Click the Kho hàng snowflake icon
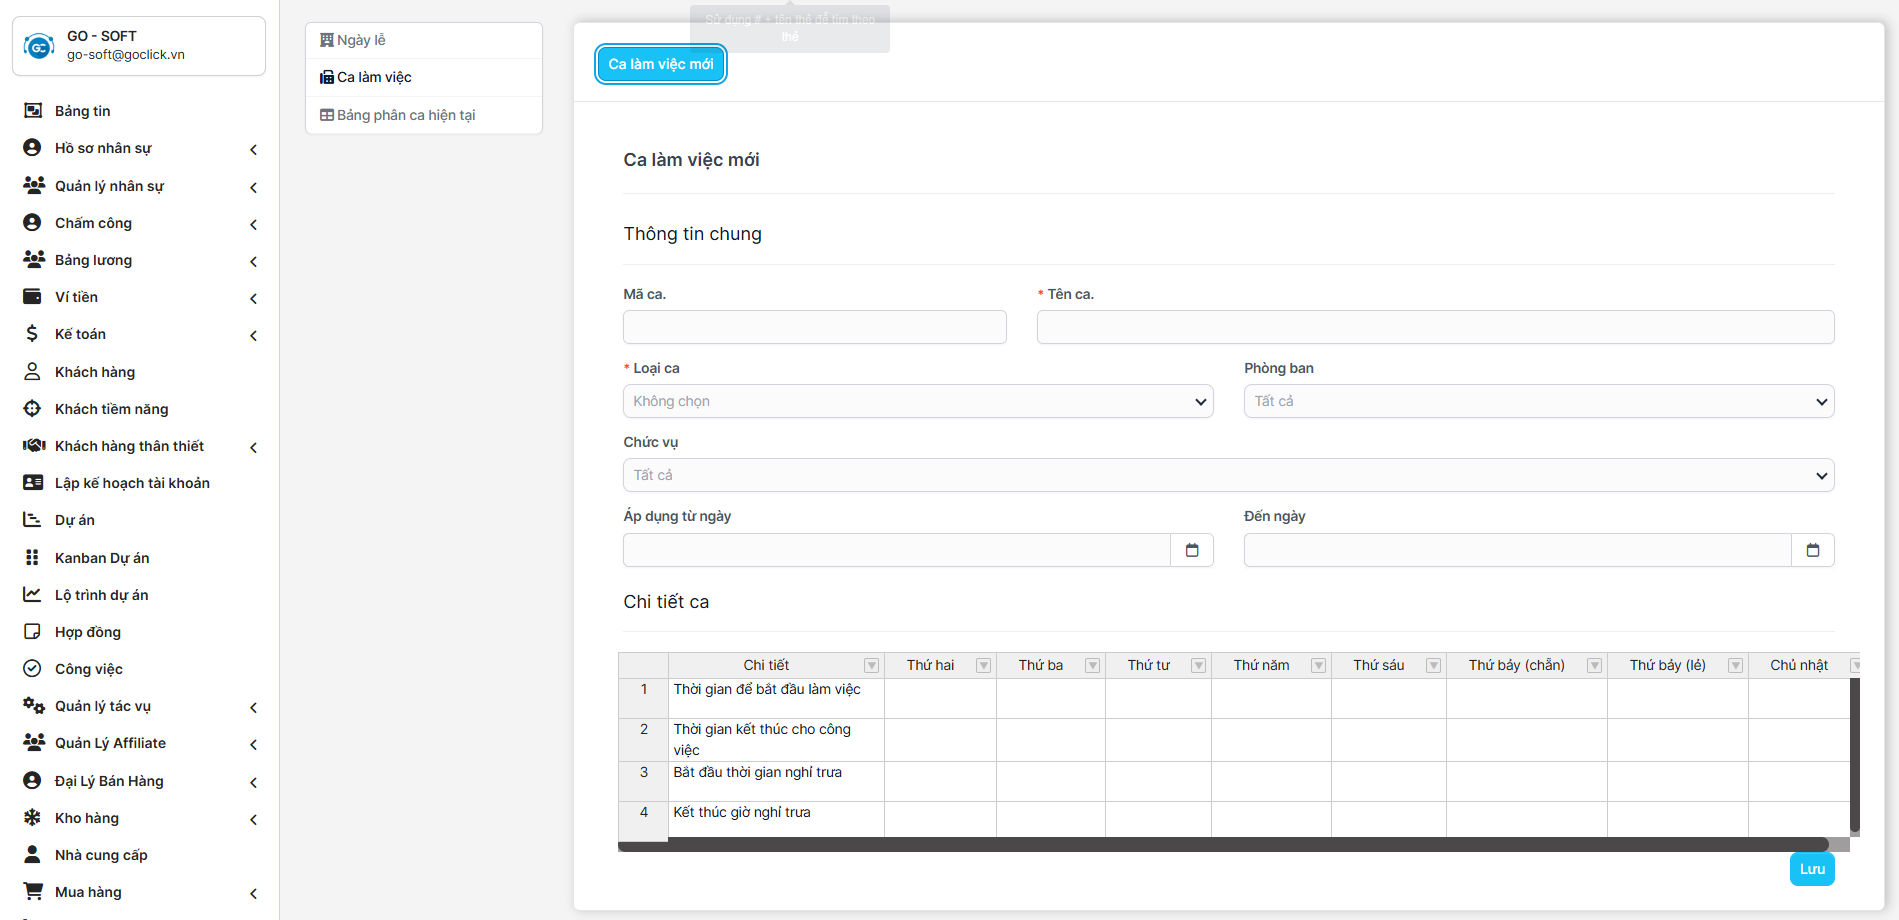Image resolution: width=1899 pixels, height=920 pixels. click(33, 818)
